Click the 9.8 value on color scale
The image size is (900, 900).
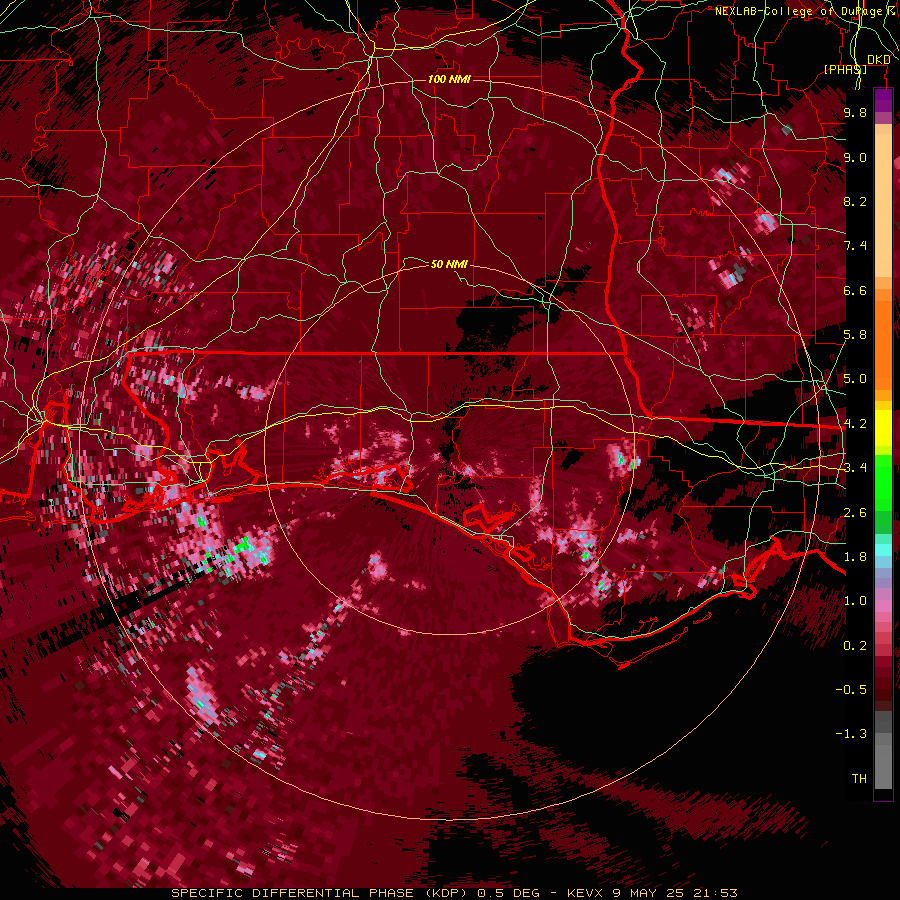(x=855, y=112)
